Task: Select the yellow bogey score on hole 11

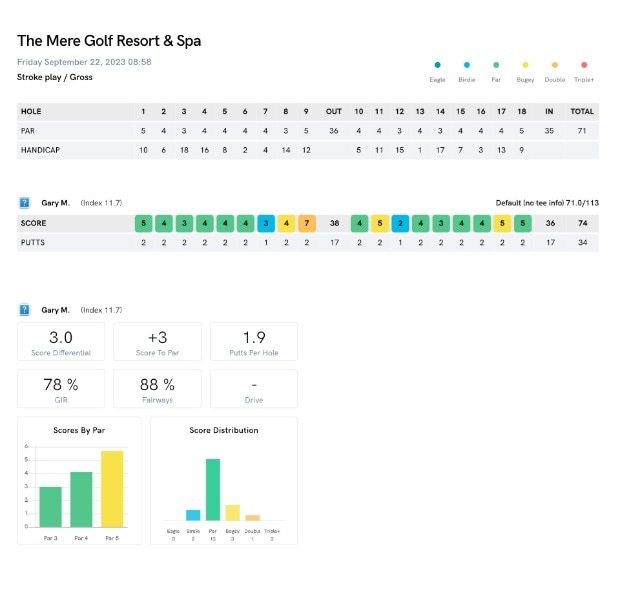Action: tap(380, 223)
